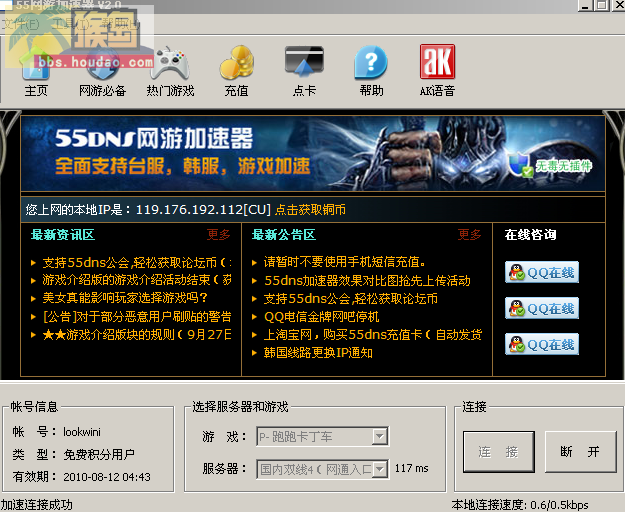Click the third QQ在线 contact button
The image size is (625, 512).
tap(542, 344)
